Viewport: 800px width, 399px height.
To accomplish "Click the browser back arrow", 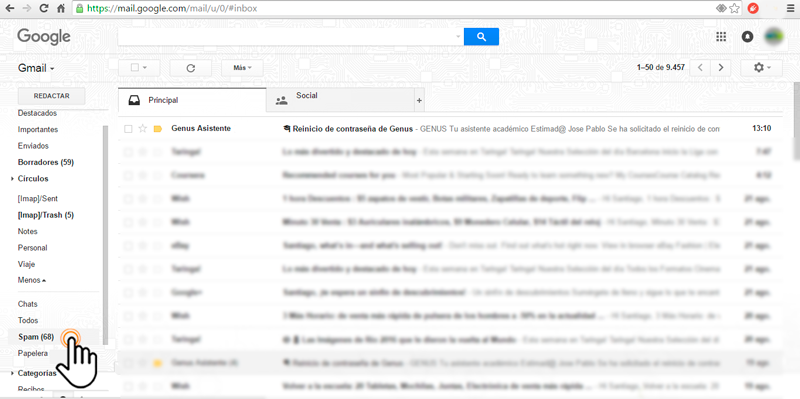I will coord(9,8).
